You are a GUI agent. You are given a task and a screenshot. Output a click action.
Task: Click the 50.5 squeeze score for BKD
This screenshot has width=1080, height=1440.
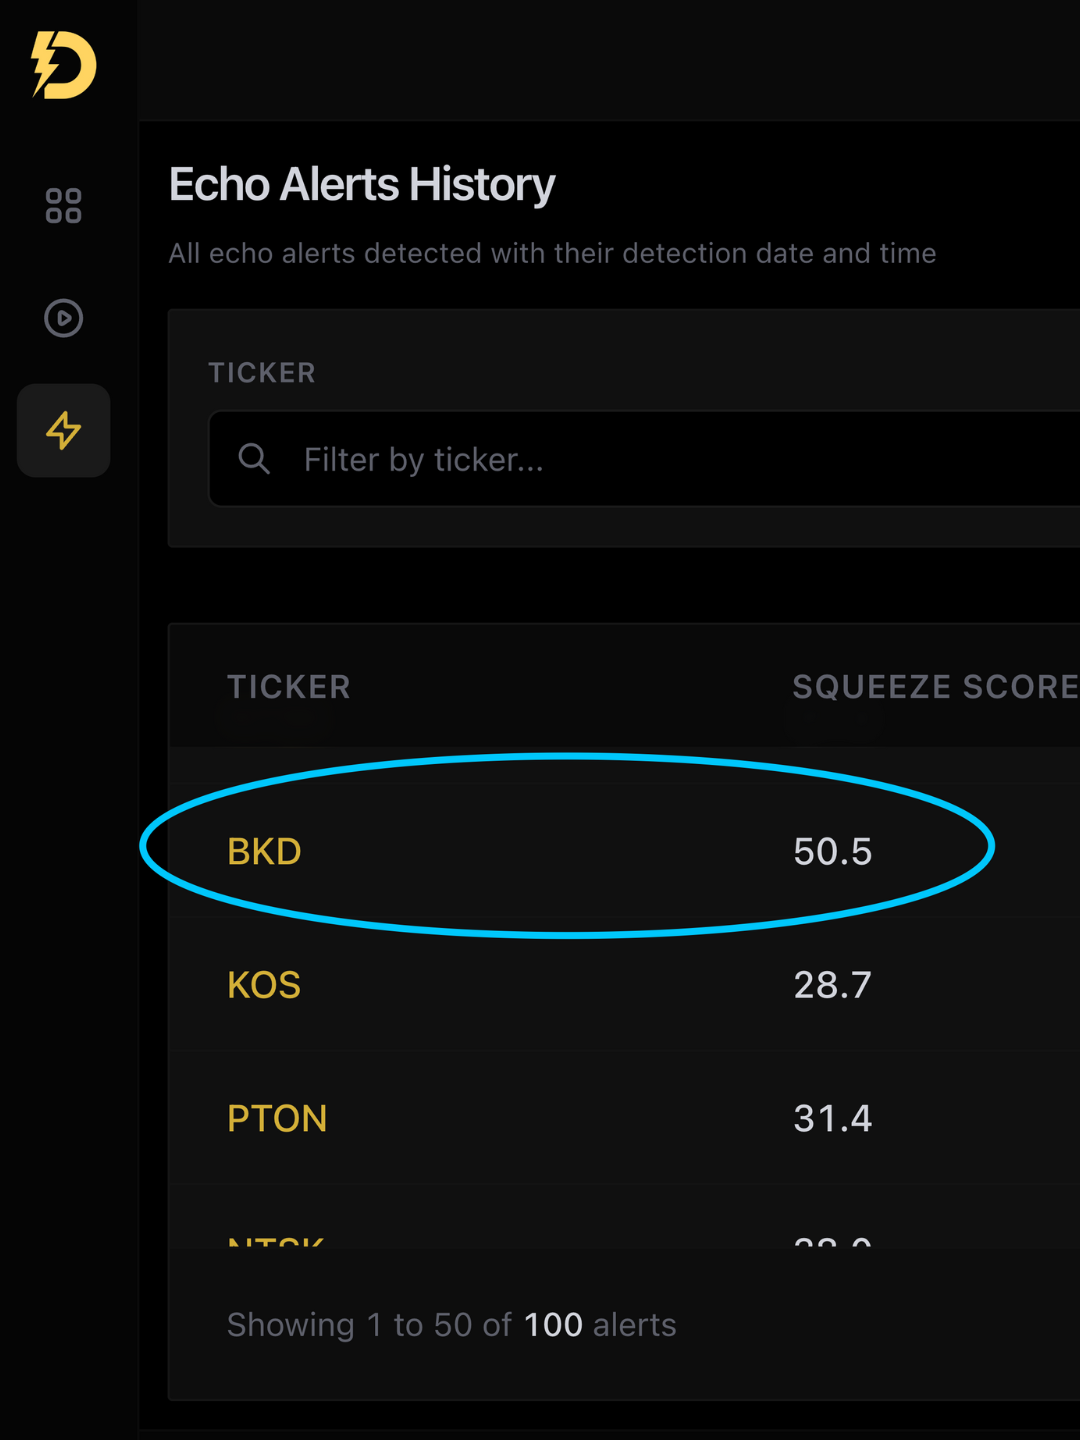pyautogui.click(x=832, y=852)
